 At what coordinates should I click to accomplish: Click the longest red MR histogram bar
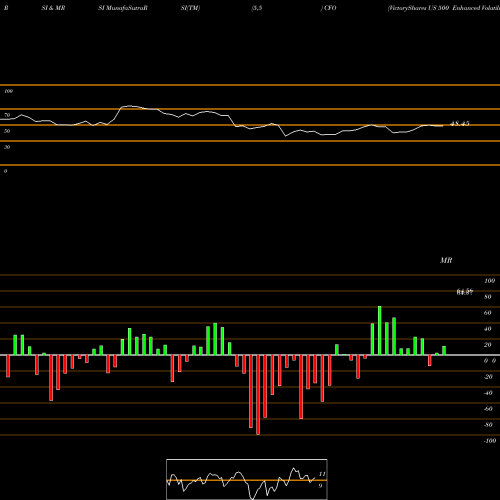[x=258, y=395]
